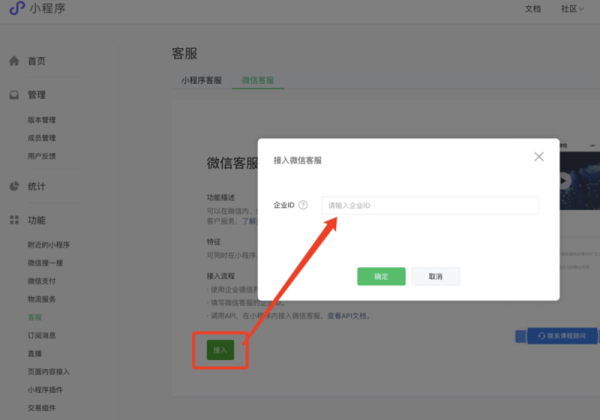Open the 统计 sidebar section
Screen dimensions: 600x420
[37, 186]
